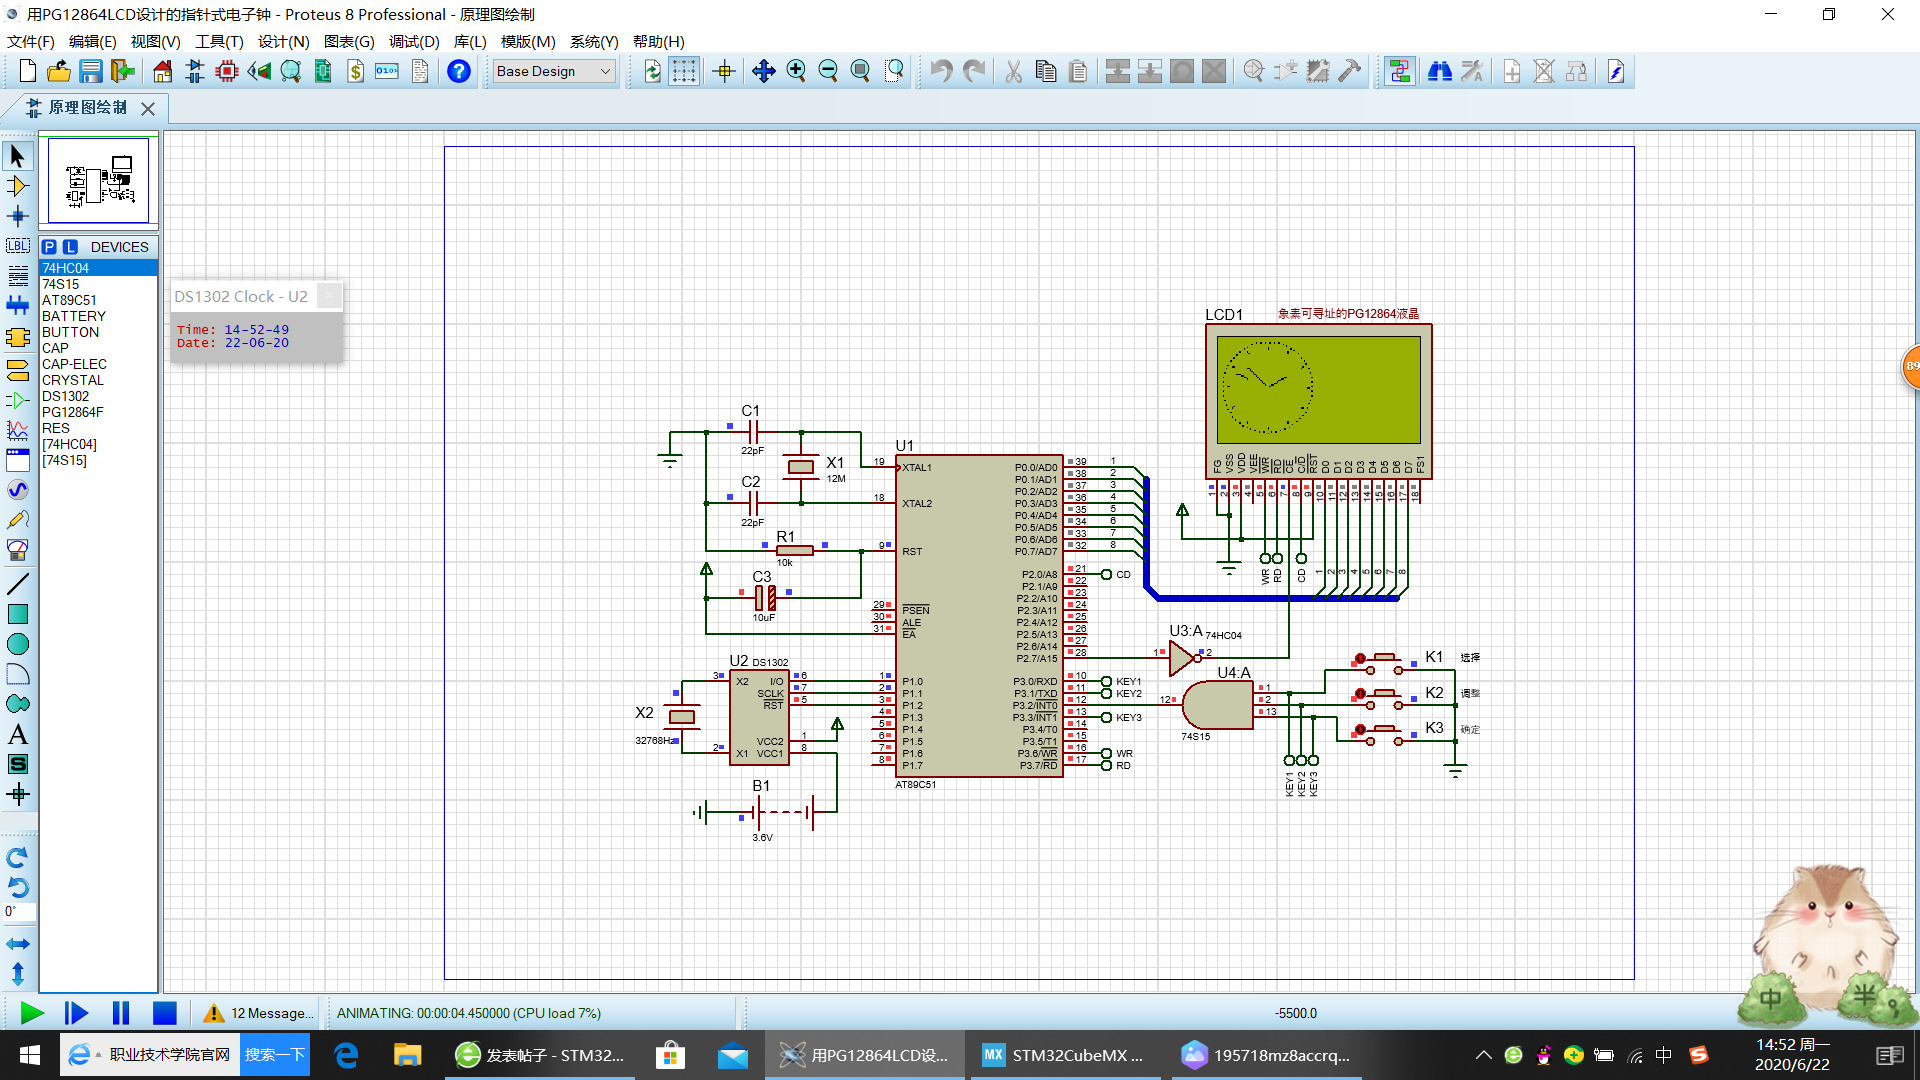
Task: Click the X-Mirror horizontal flip icon
Action: [x=18, y=944]
